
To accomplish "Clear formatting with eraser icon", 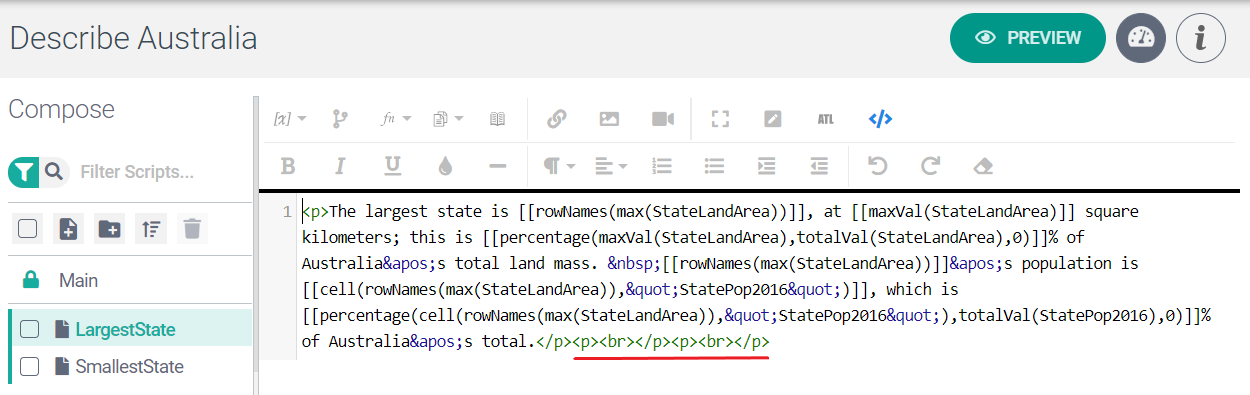I will pyautogui.click(x=983, y=166).
